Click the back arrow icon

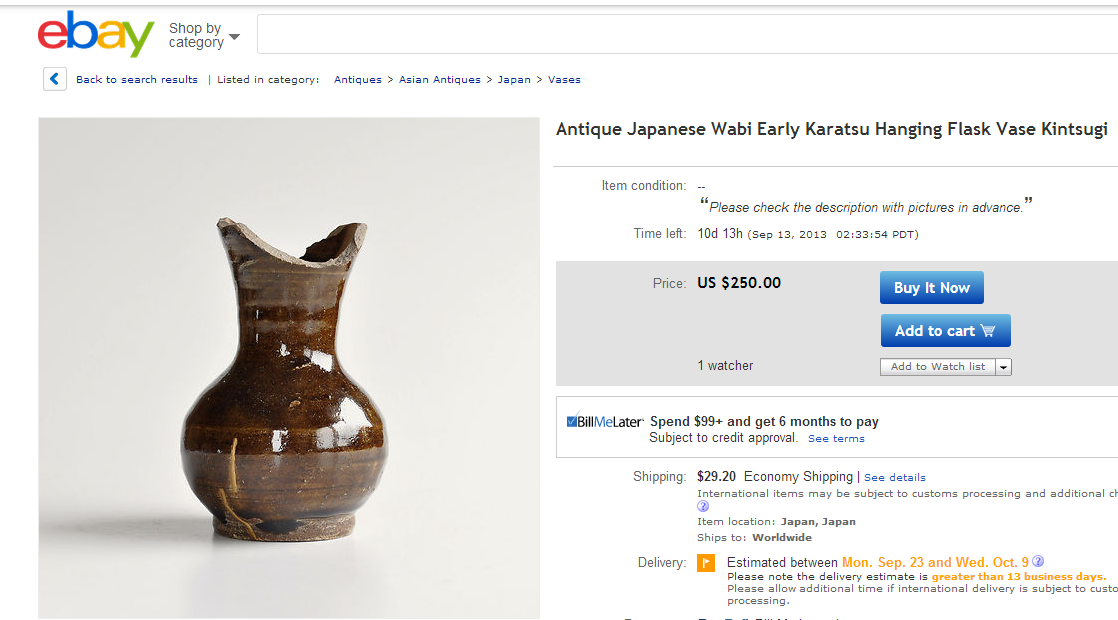[x=55, y=79]
